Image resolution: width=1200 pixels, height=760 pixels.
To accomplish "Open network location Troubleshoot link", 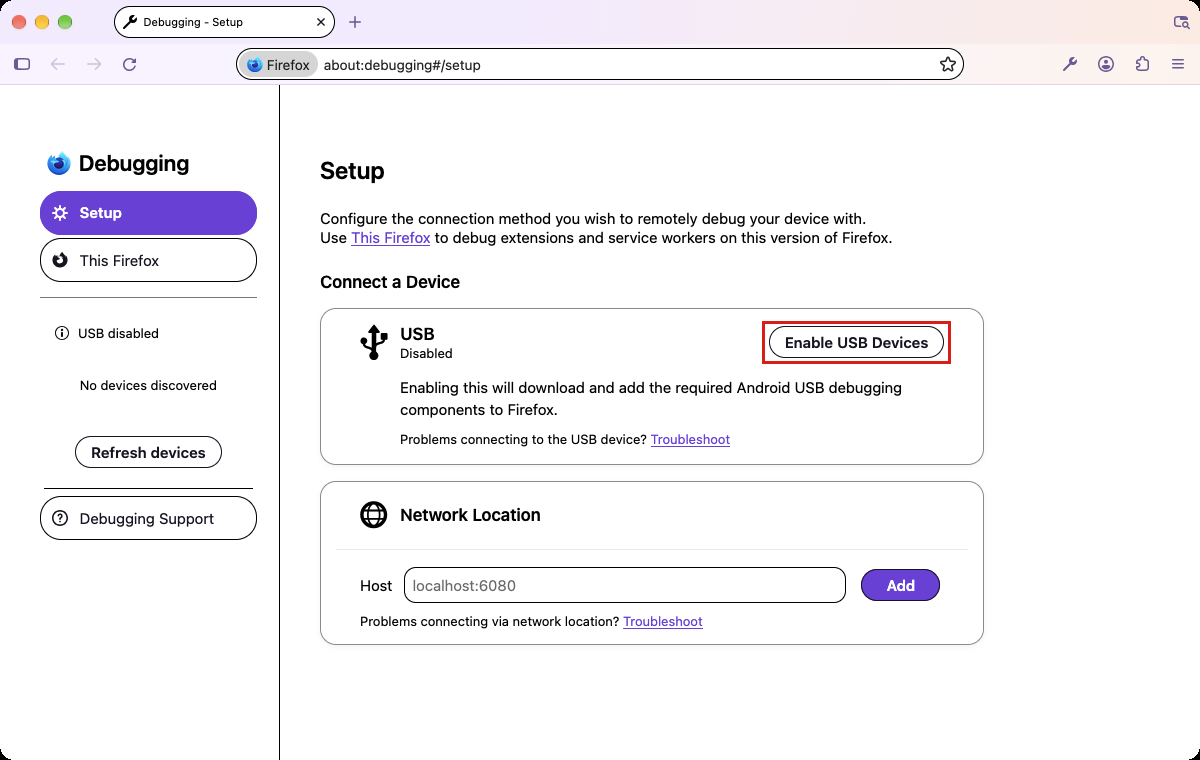I will click(x=663, y=621).
